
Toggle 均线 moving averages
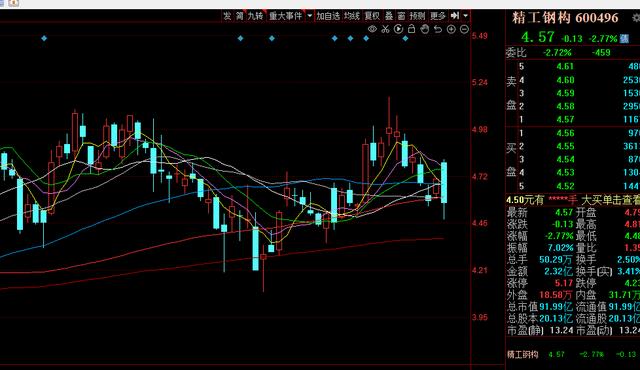pos(352,16)
